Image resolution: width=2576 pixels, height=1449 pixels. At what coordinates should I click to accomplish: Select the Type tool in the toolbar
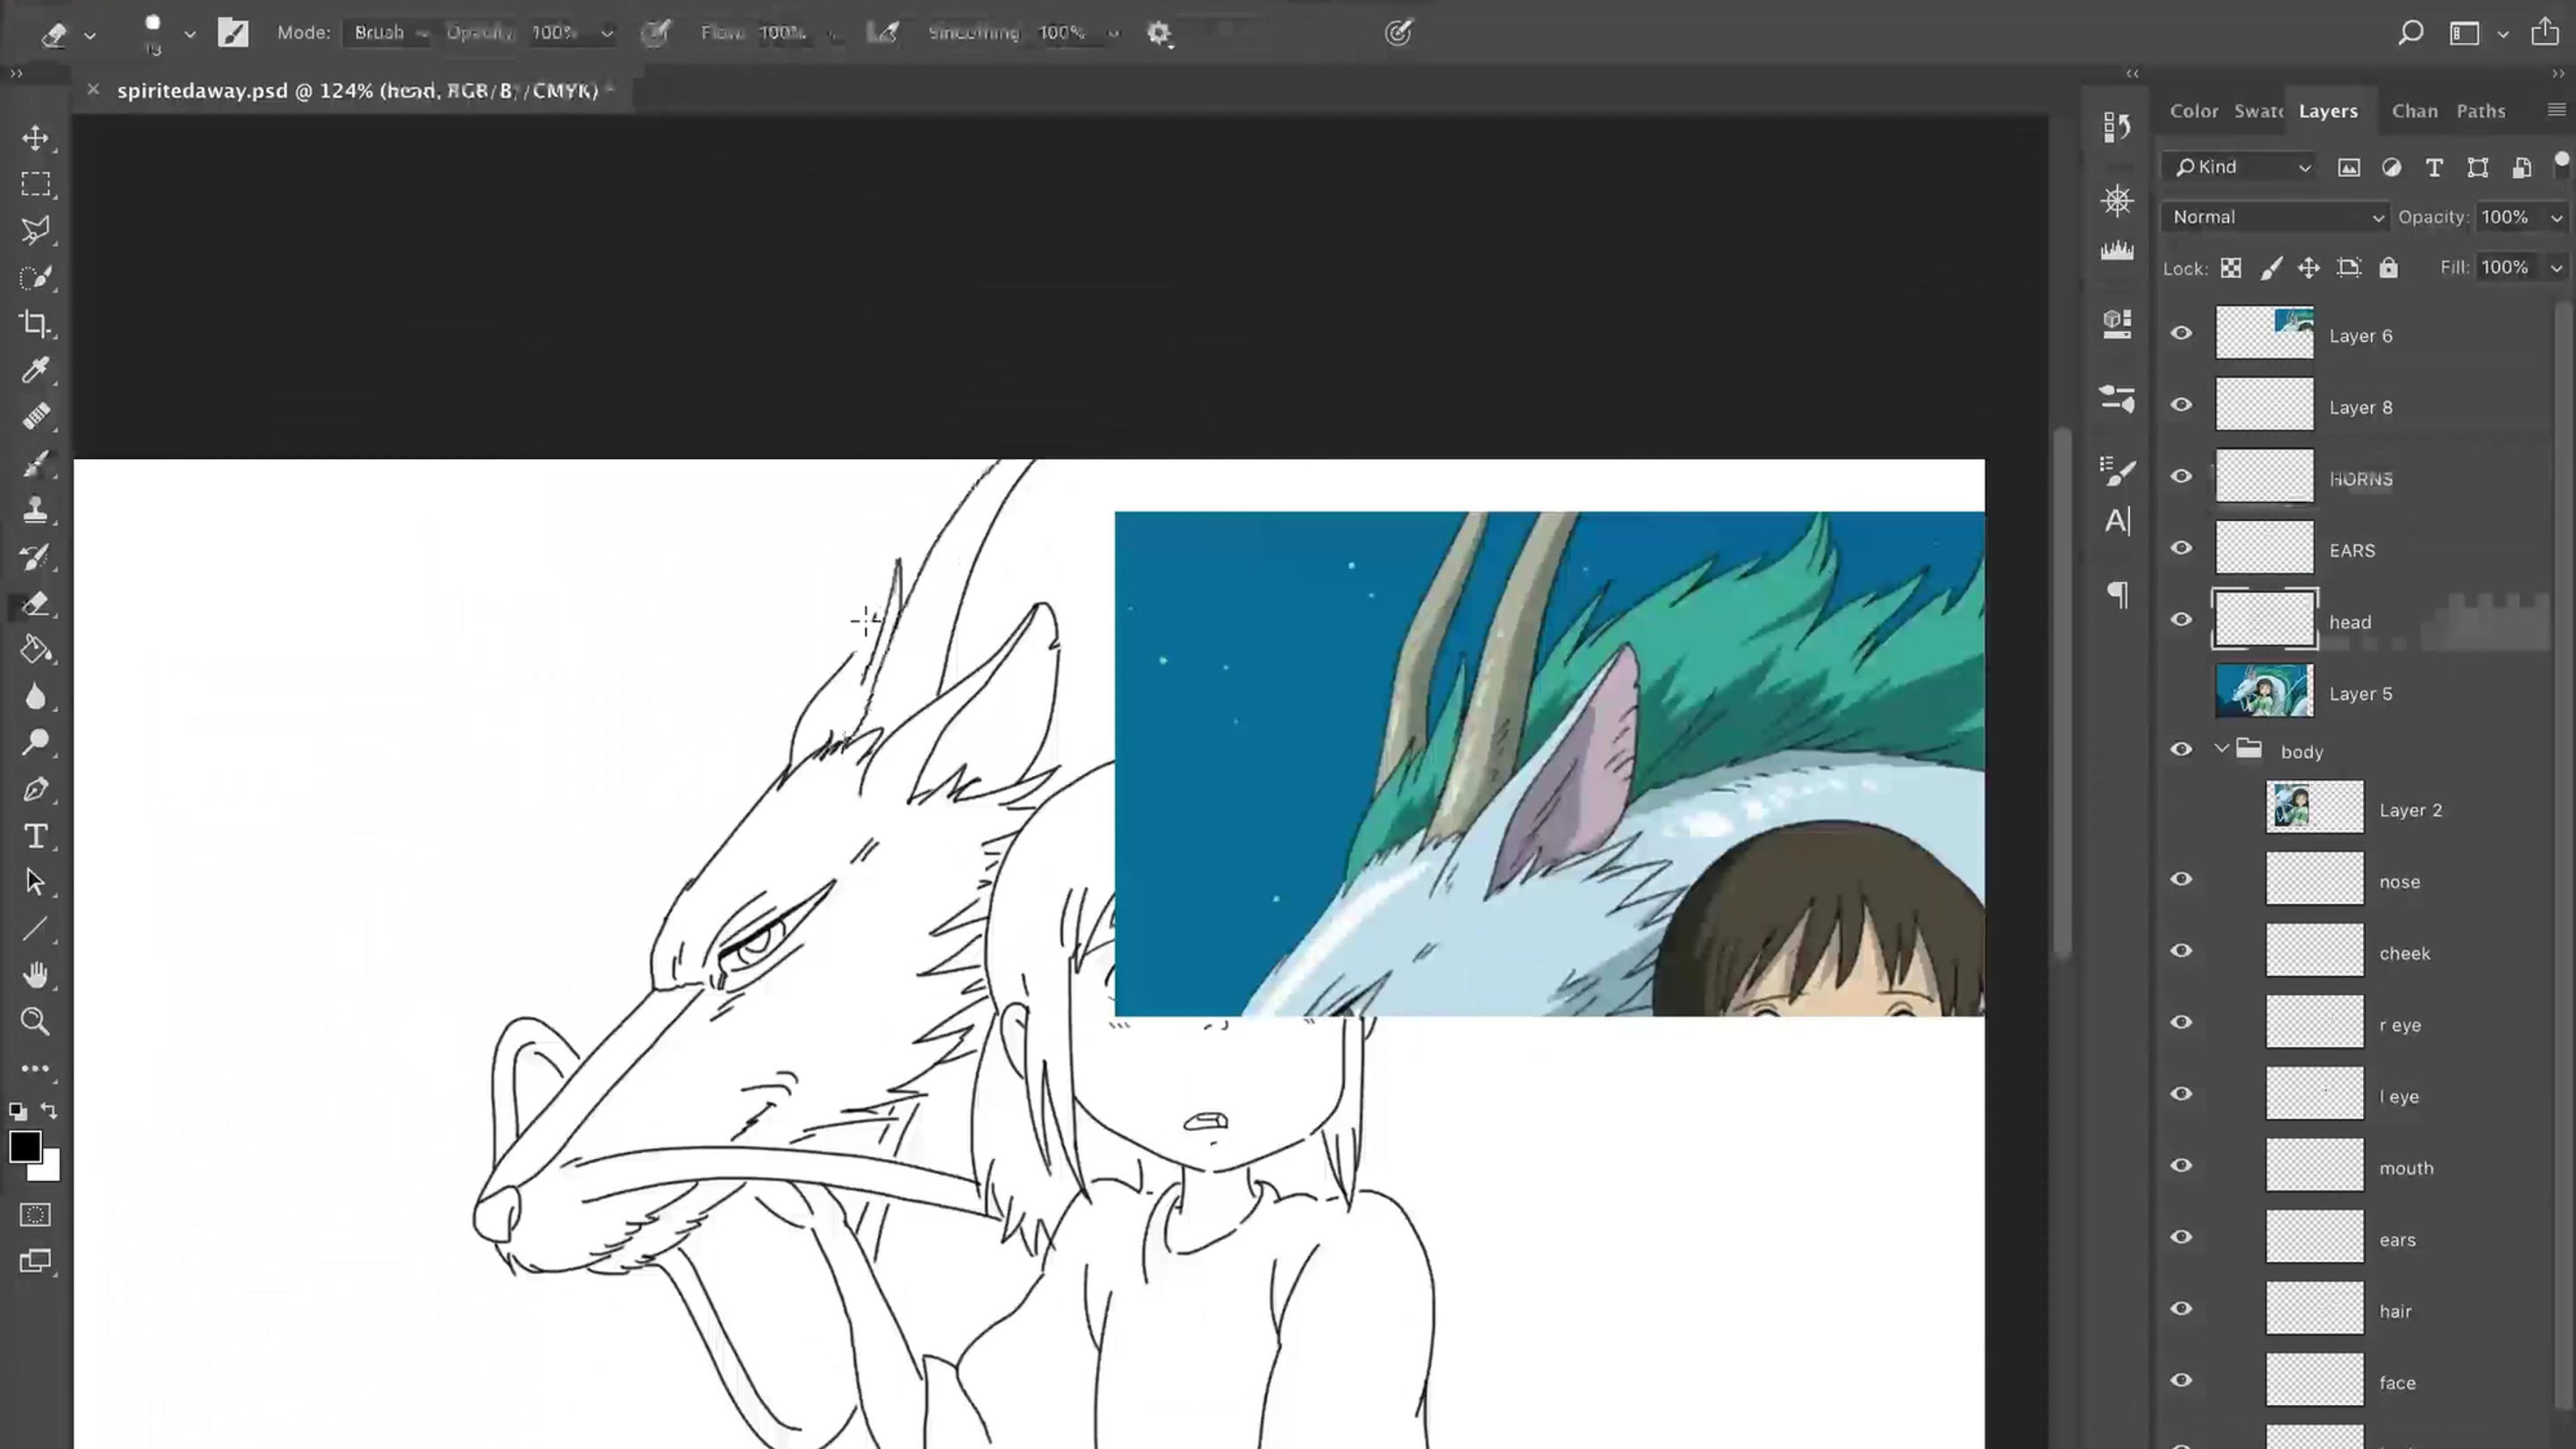coord(36,837)
